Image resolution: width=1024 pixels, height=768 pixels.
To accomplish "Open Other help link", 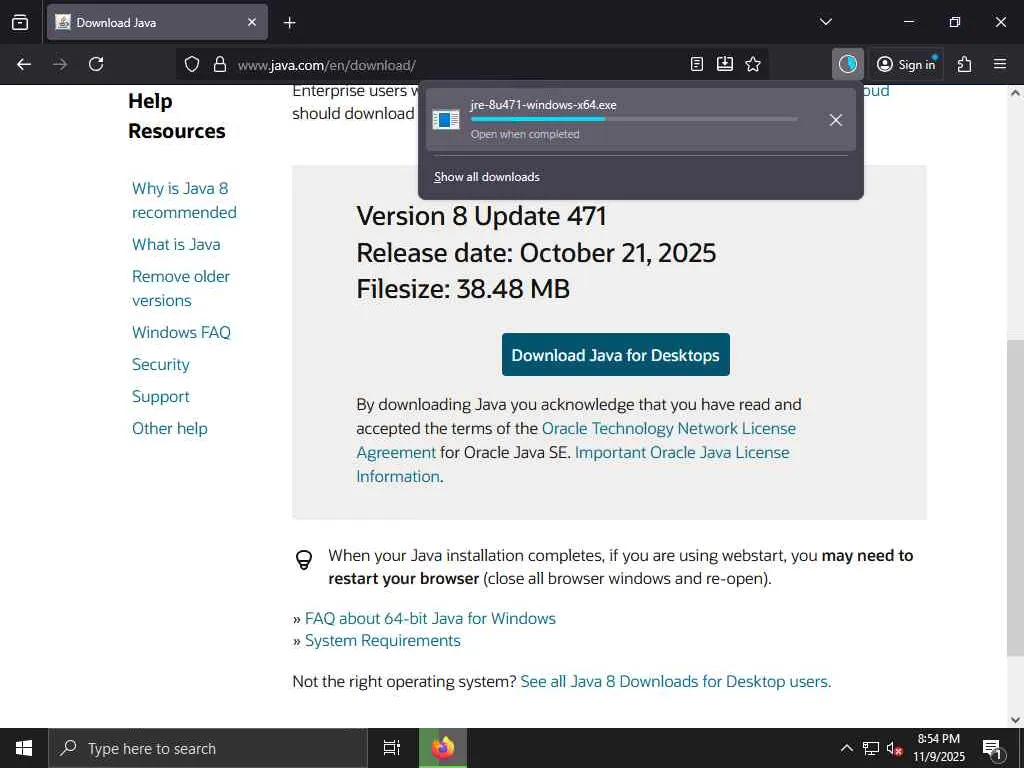I will (170, 428).
